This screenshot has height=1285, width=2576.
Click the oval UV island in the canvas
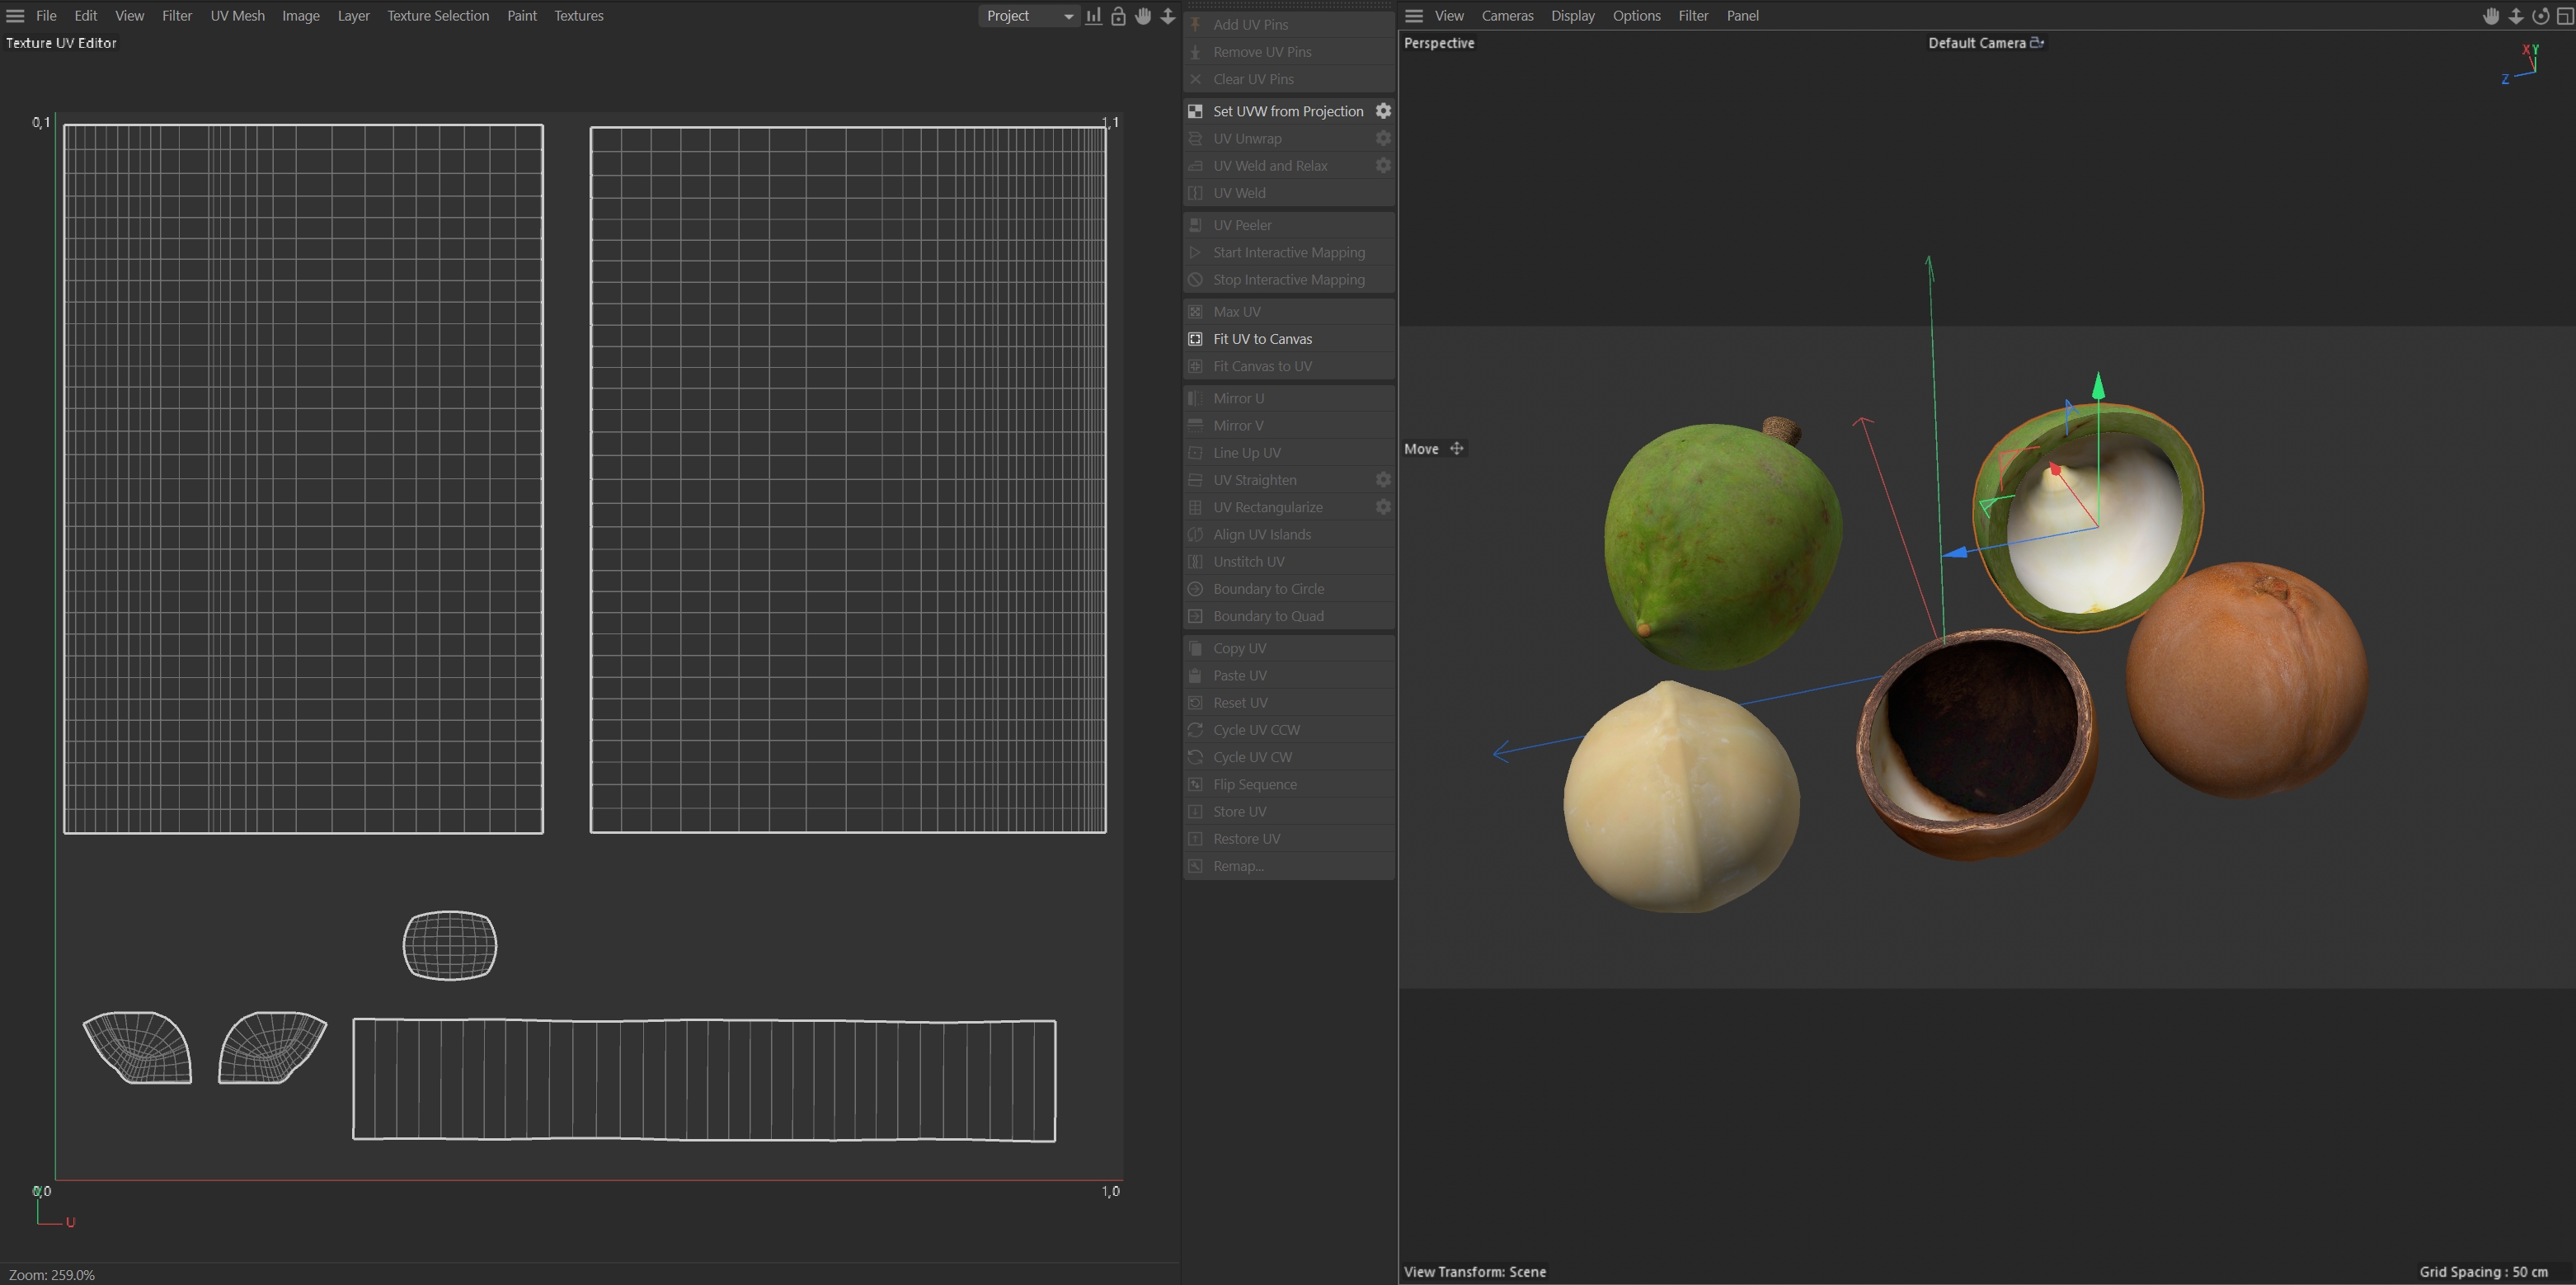pos(450,945)
